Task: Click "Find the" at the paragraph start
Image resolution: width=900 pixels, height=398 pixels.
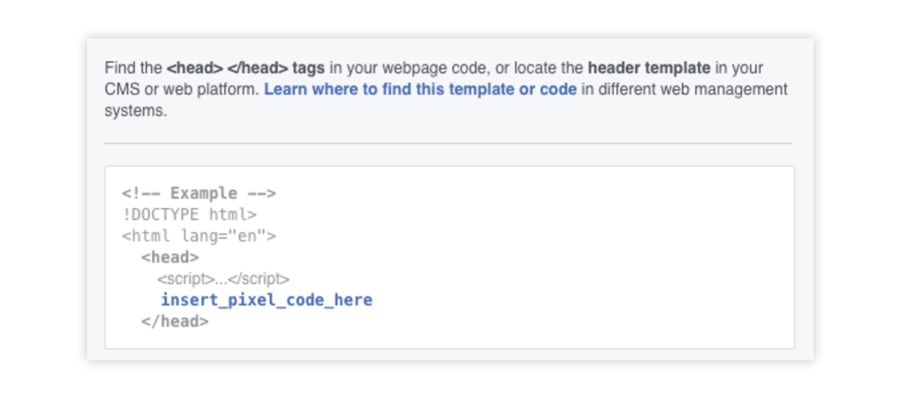Action: pyautogui.click(x=133, y=68)
